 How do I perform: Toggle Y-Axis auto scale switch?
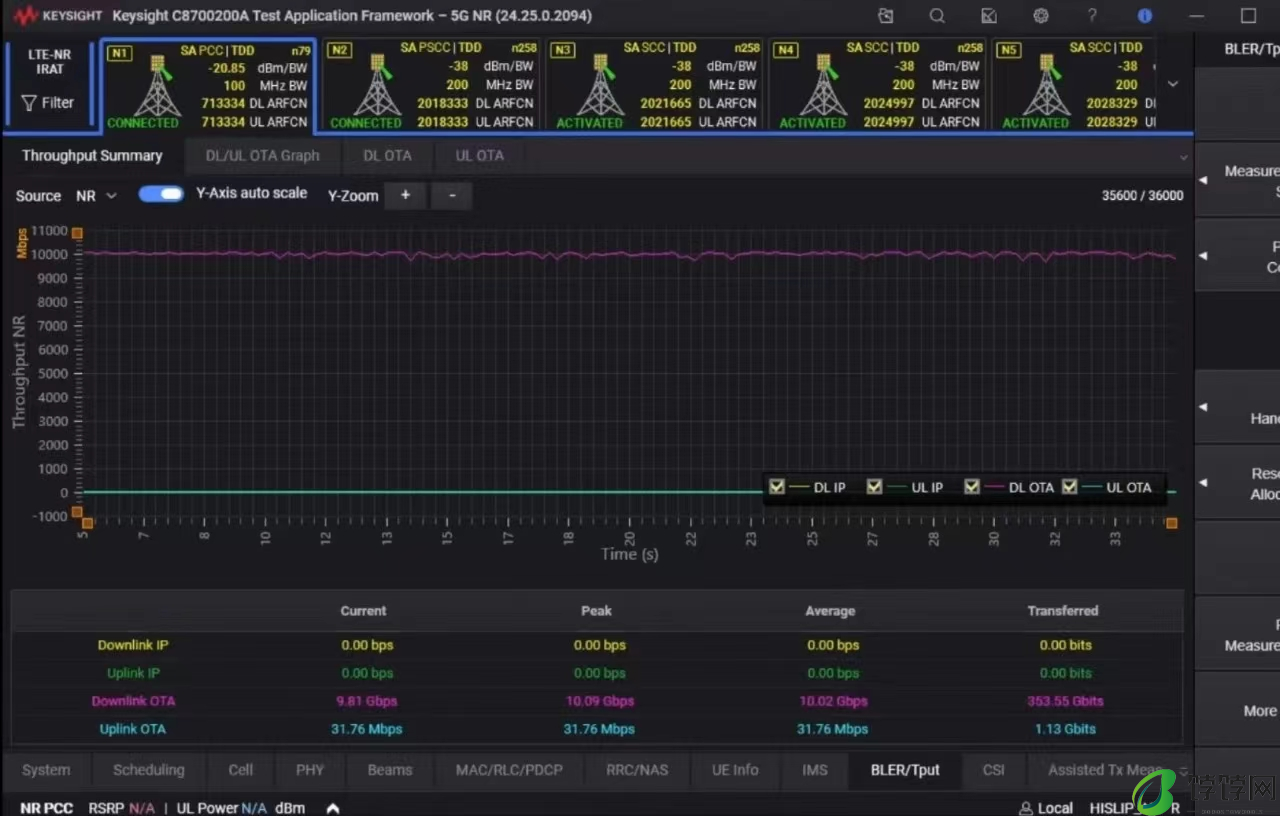click(x=161, y=194)
